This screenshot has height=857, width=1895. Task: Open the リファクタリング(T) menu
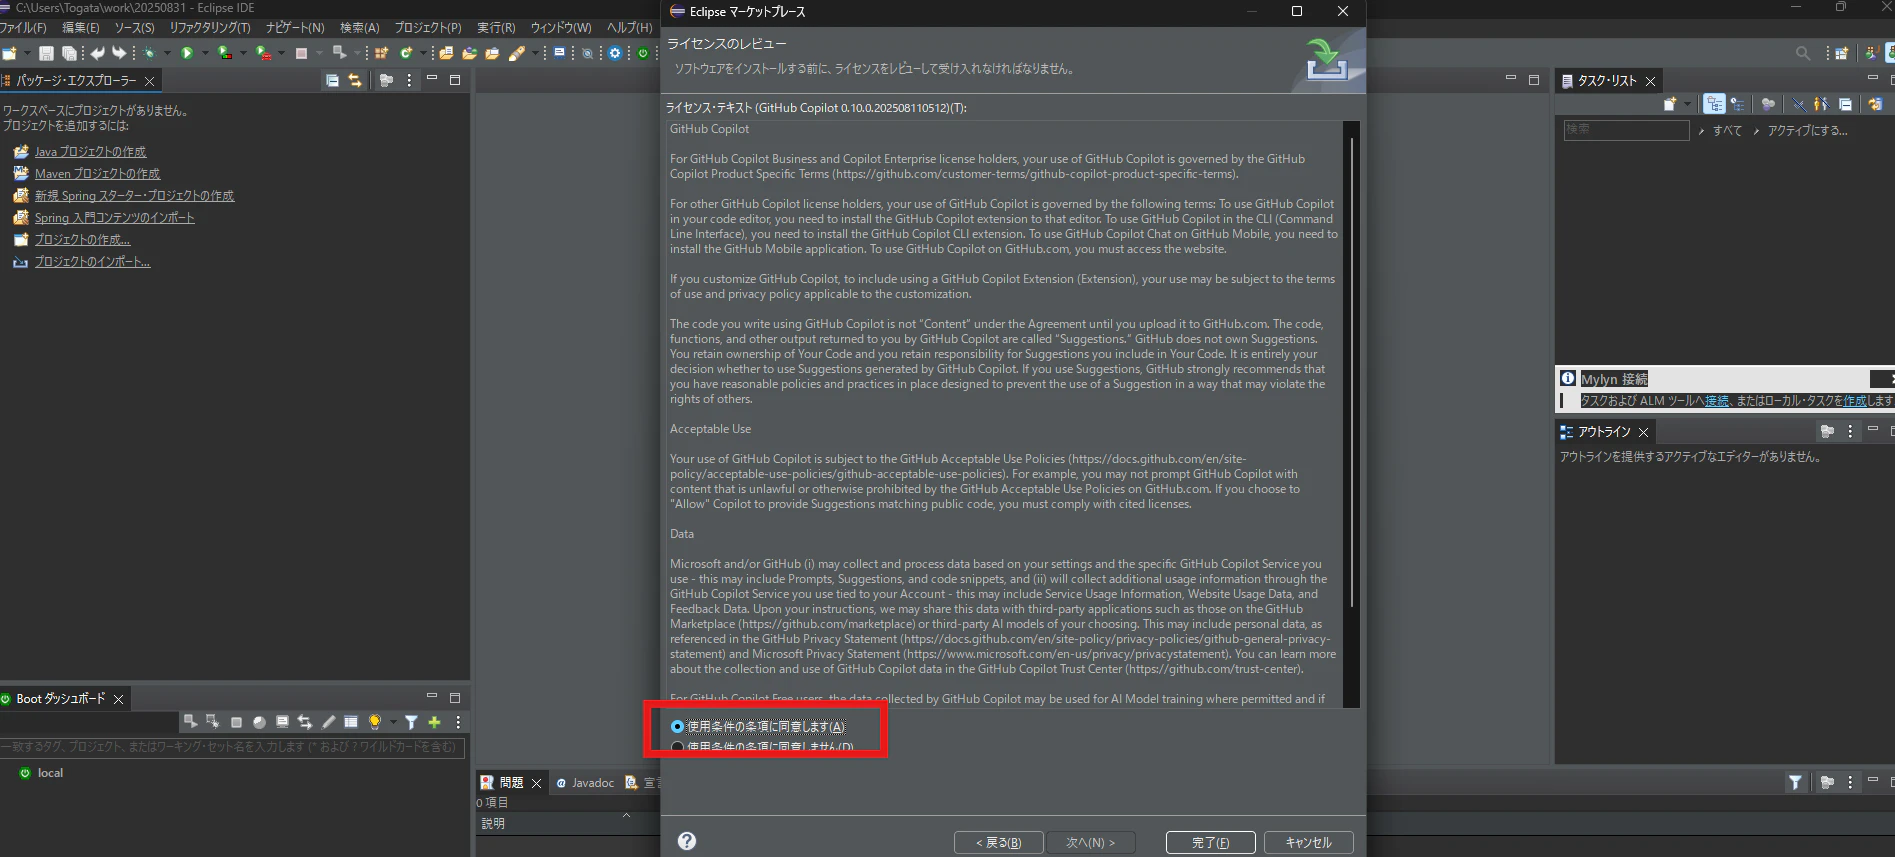point(210,28)
